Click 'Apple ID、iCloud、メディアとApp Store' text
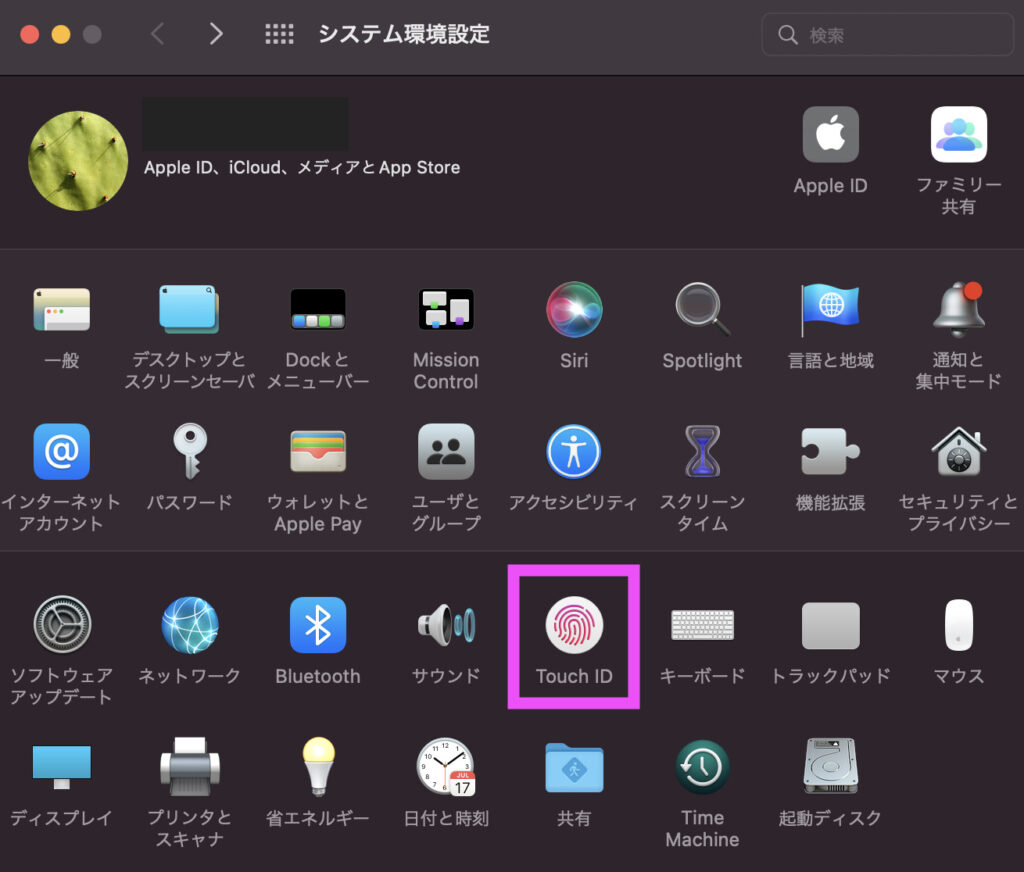 [x=302, y=168]
